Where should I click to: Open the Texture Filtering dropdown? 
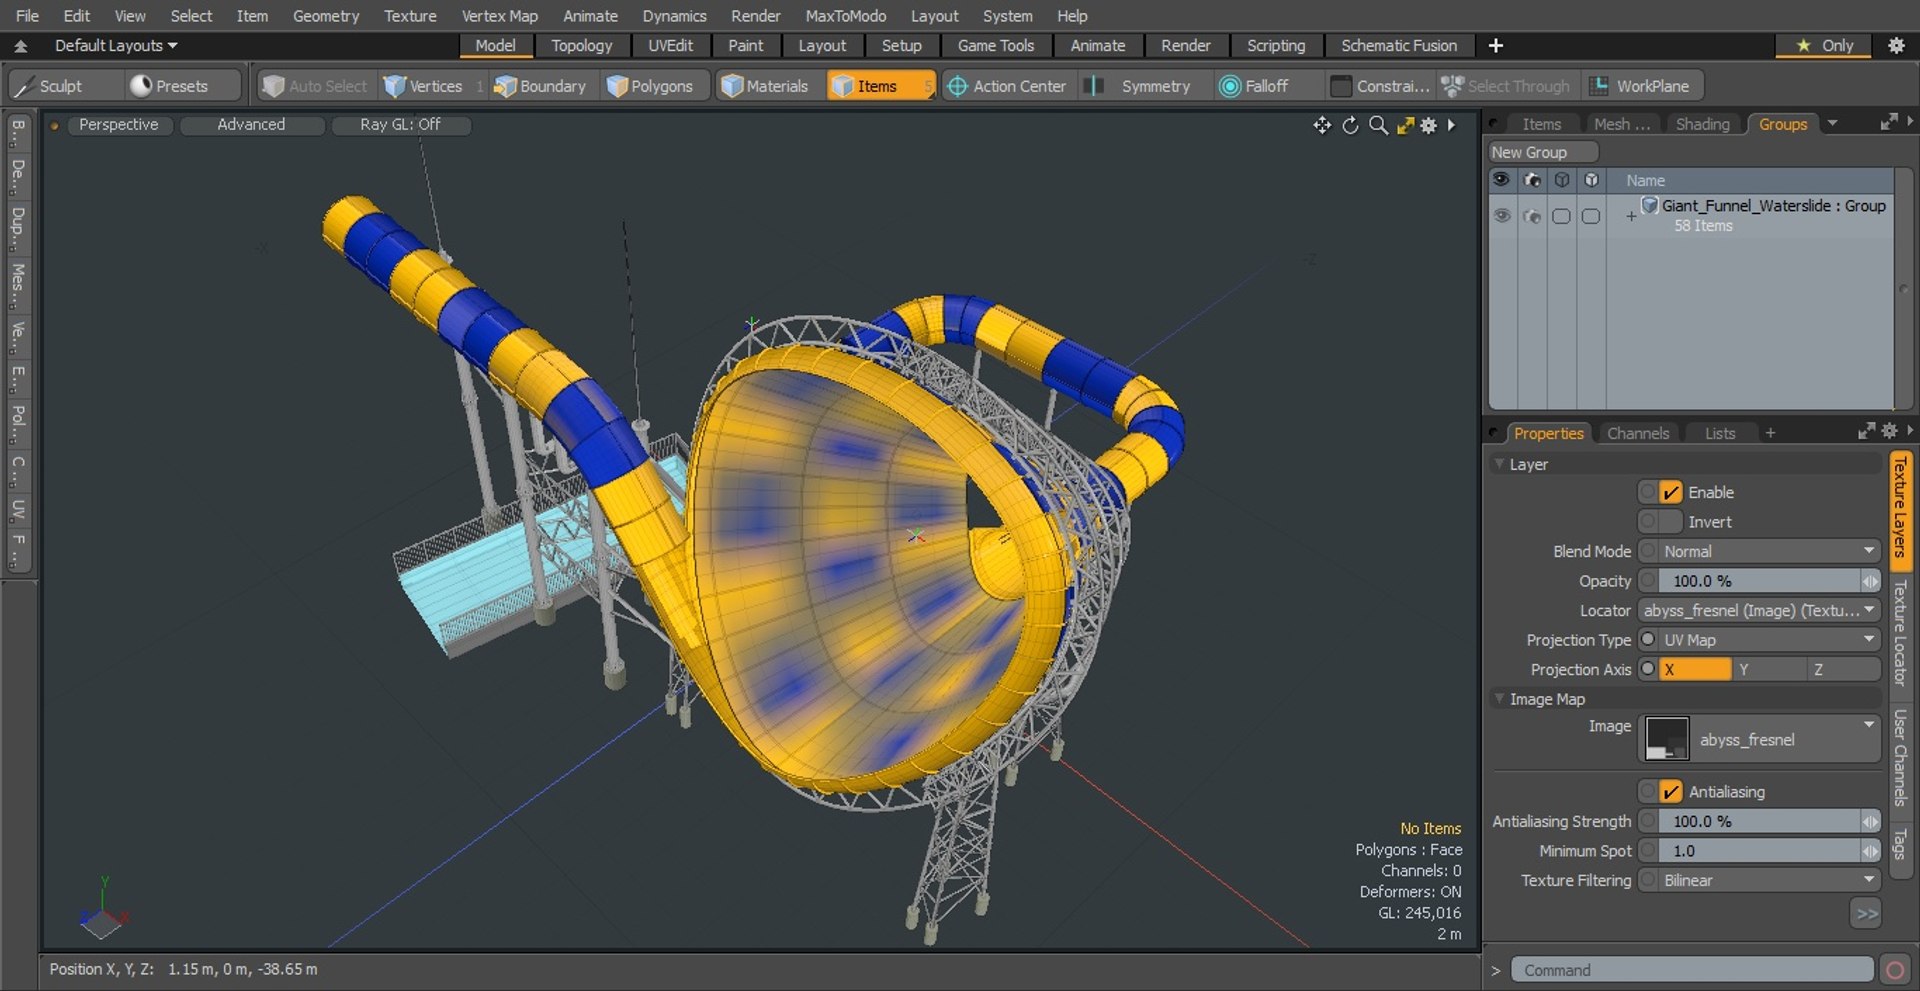pyautogui.click(x=1769, y=880)
